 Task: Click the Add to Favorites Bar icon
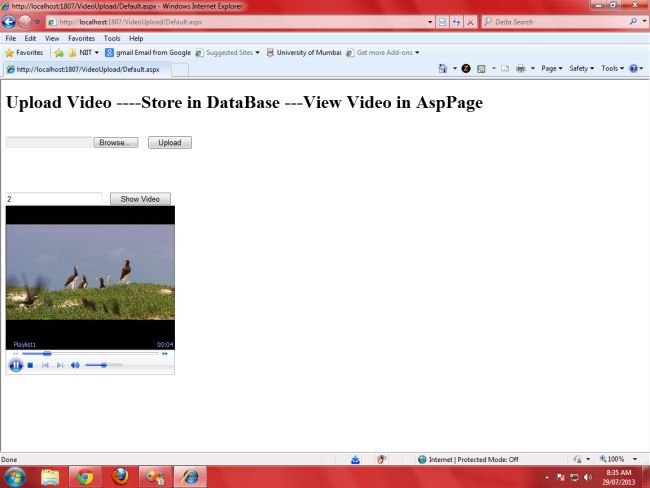coord(59,53)
